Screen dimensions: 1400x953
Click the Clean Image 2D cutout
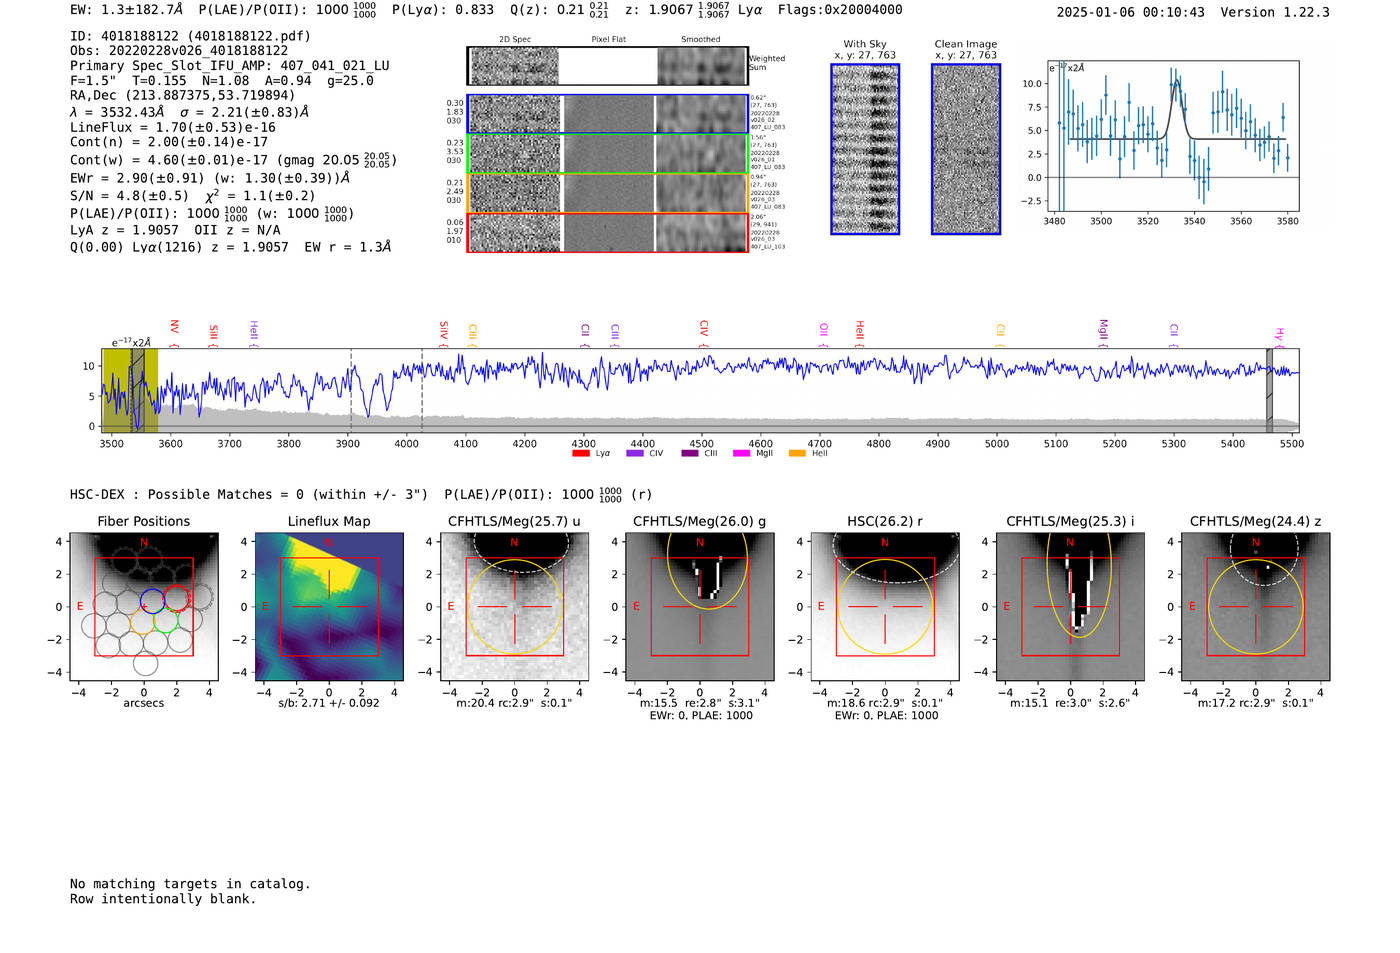(966, 149)
